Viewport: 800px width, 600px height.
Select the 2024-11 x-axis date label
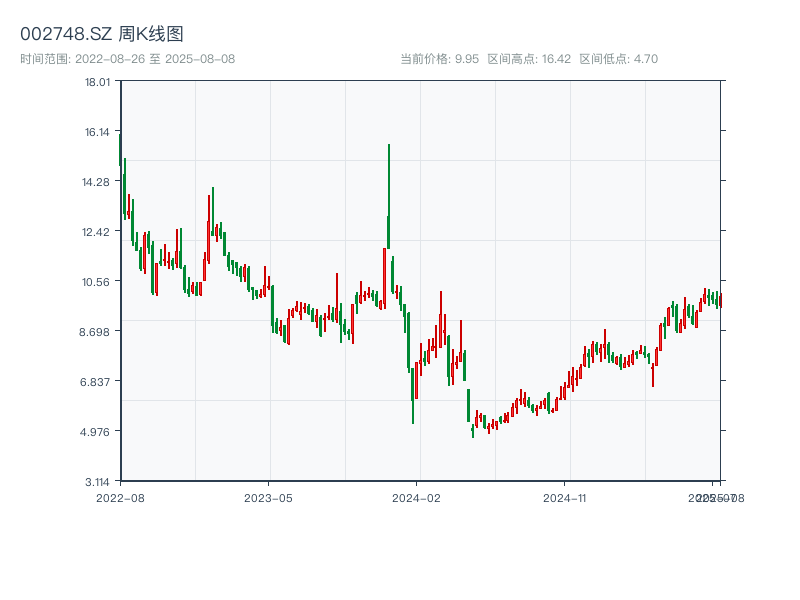click(x=566, y=497)
